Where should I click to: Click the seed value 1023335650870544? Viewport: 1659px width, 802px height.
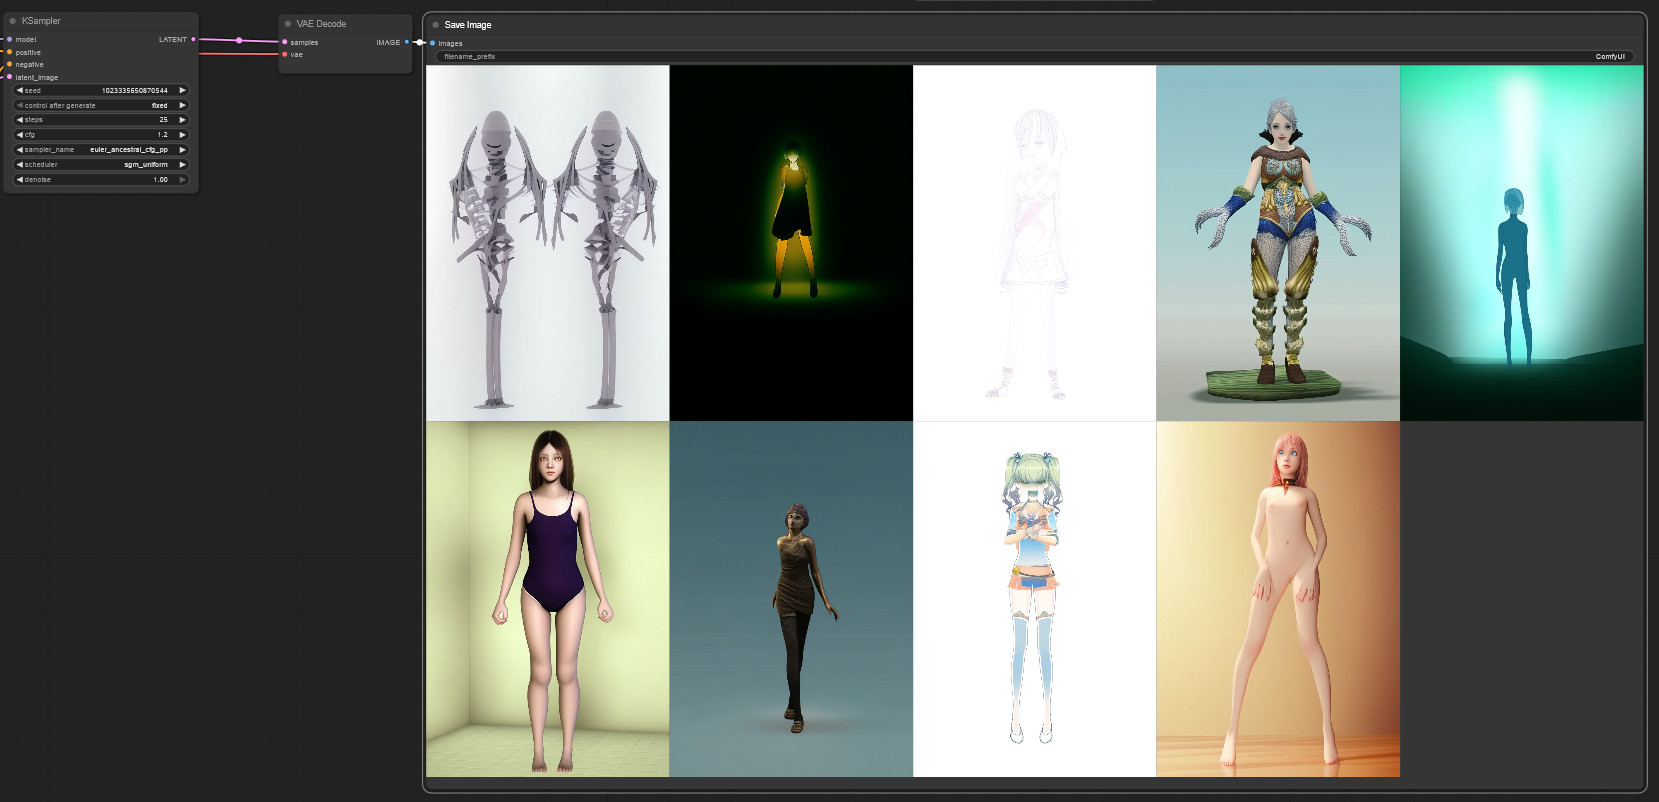click(x=135, y=91)
